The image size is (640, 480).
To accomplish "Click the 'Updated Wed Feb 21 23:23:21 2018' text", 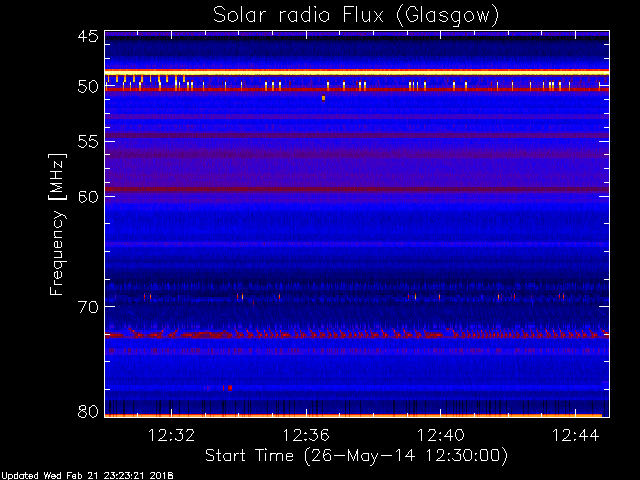I will tap(87, 476).
